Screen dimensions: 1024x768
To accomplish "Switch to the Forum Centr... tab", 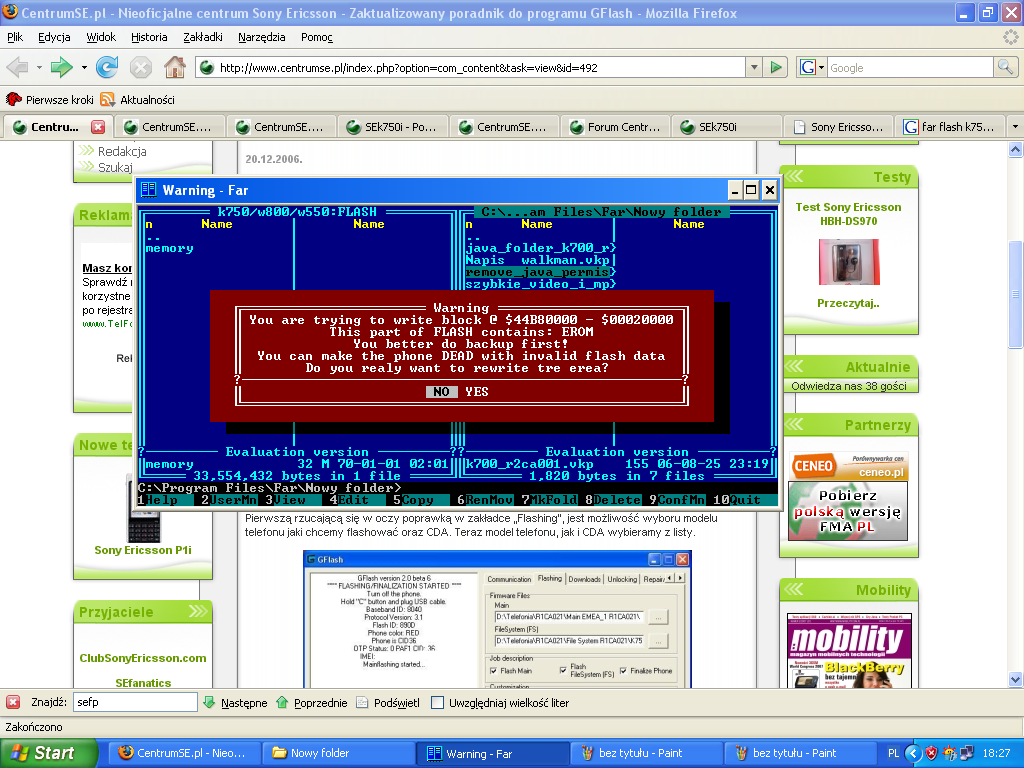I will (616, 127).
